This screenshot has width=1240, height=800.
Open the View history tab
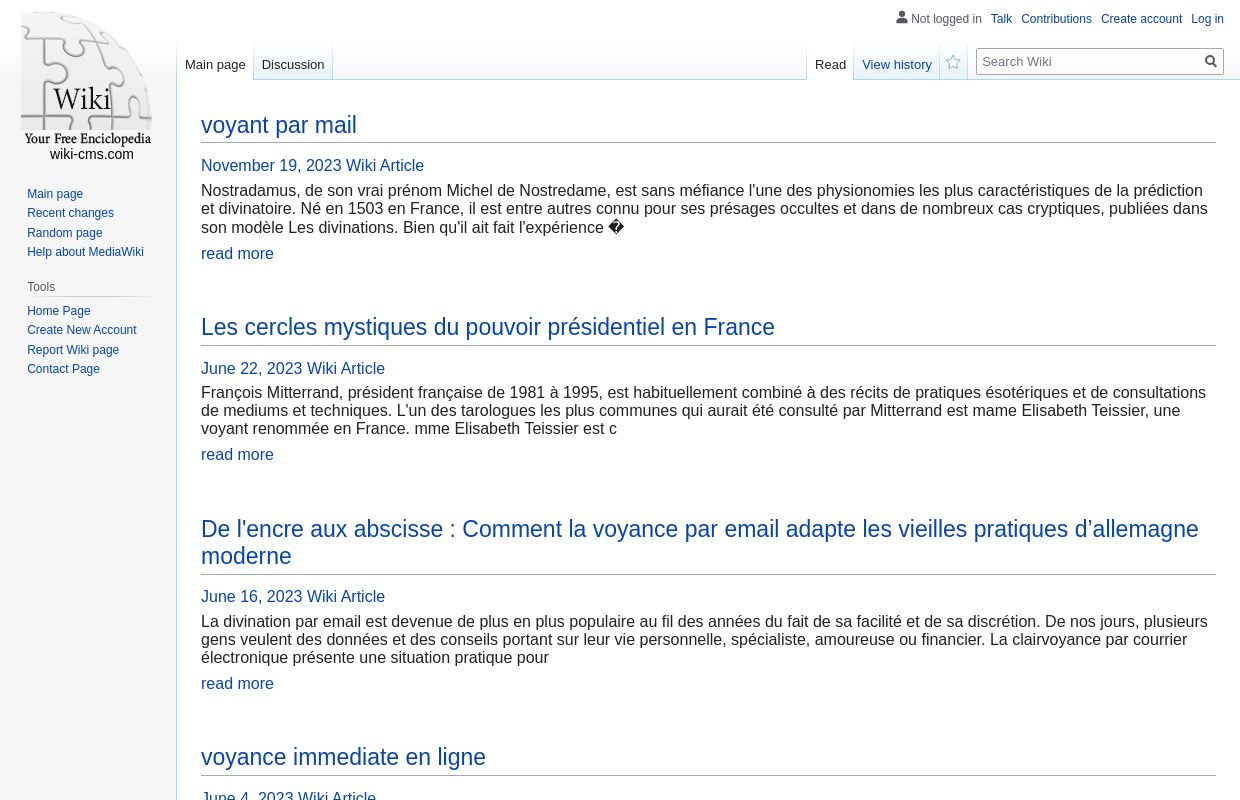point(897,64)
